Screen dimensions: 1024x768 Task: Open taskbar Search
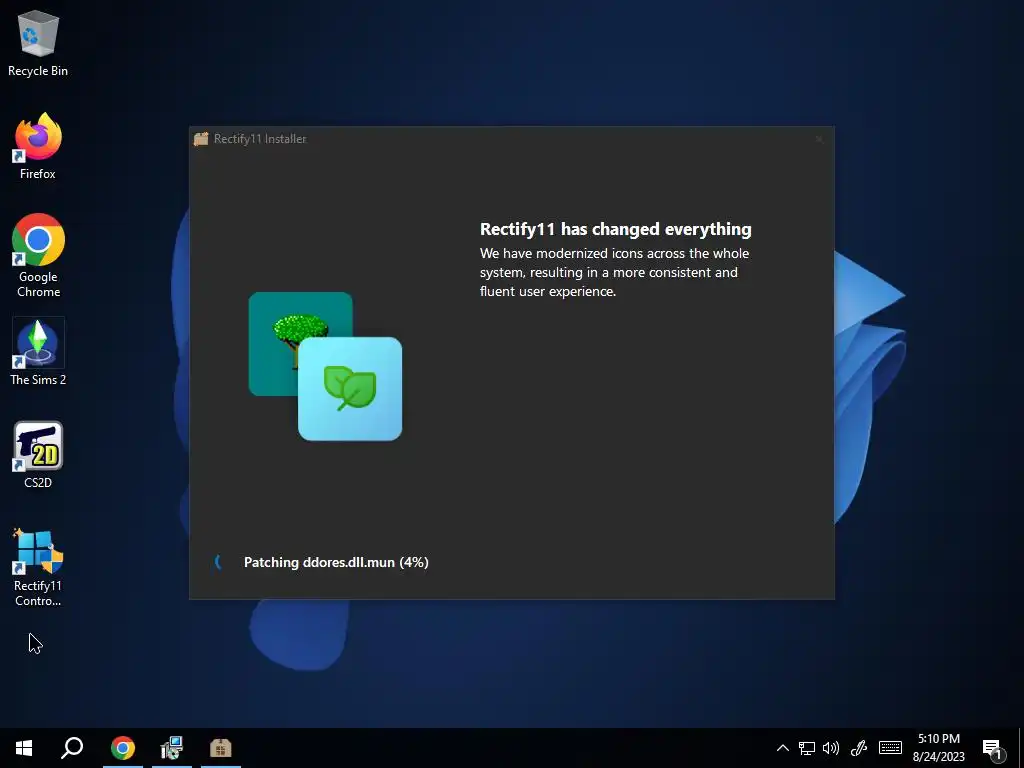pos(72,748)
